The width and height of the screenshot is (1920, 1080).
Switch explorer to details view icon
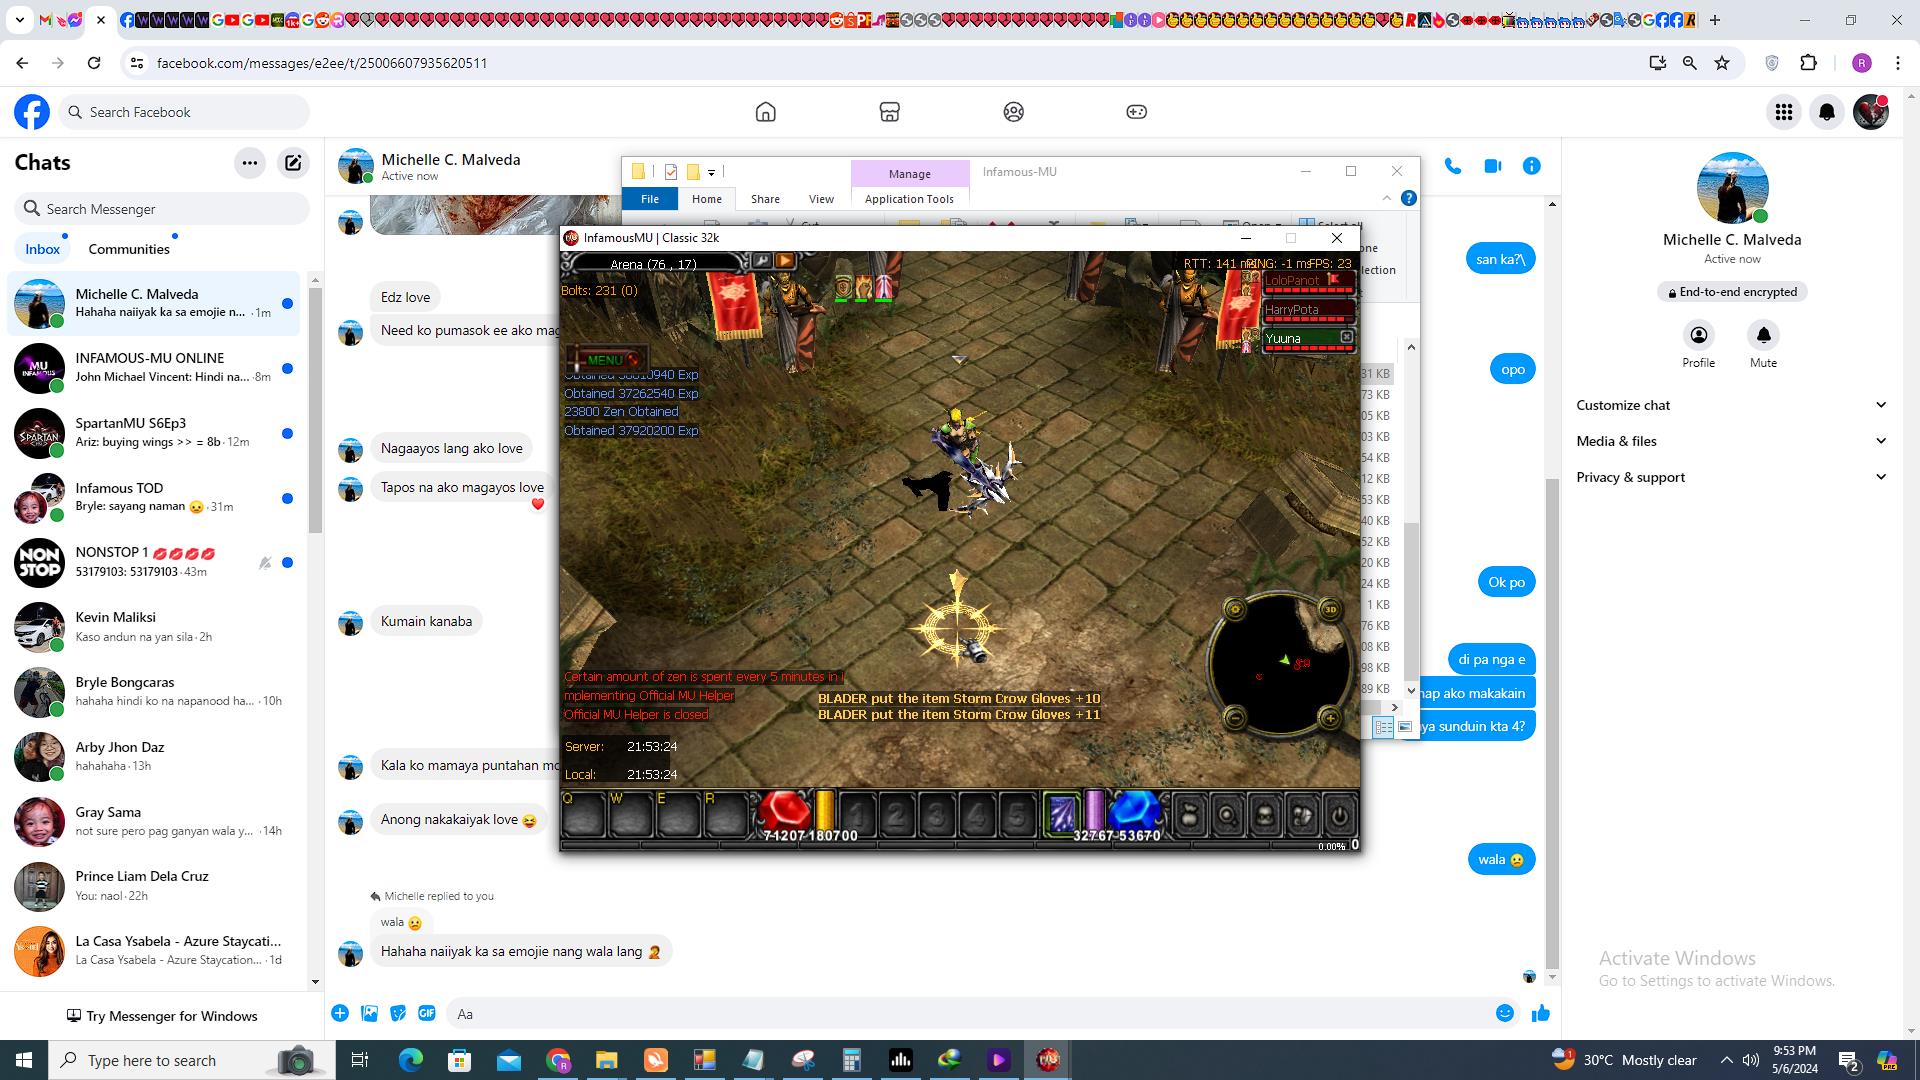pyautogui.click(x=1384, y=727)
